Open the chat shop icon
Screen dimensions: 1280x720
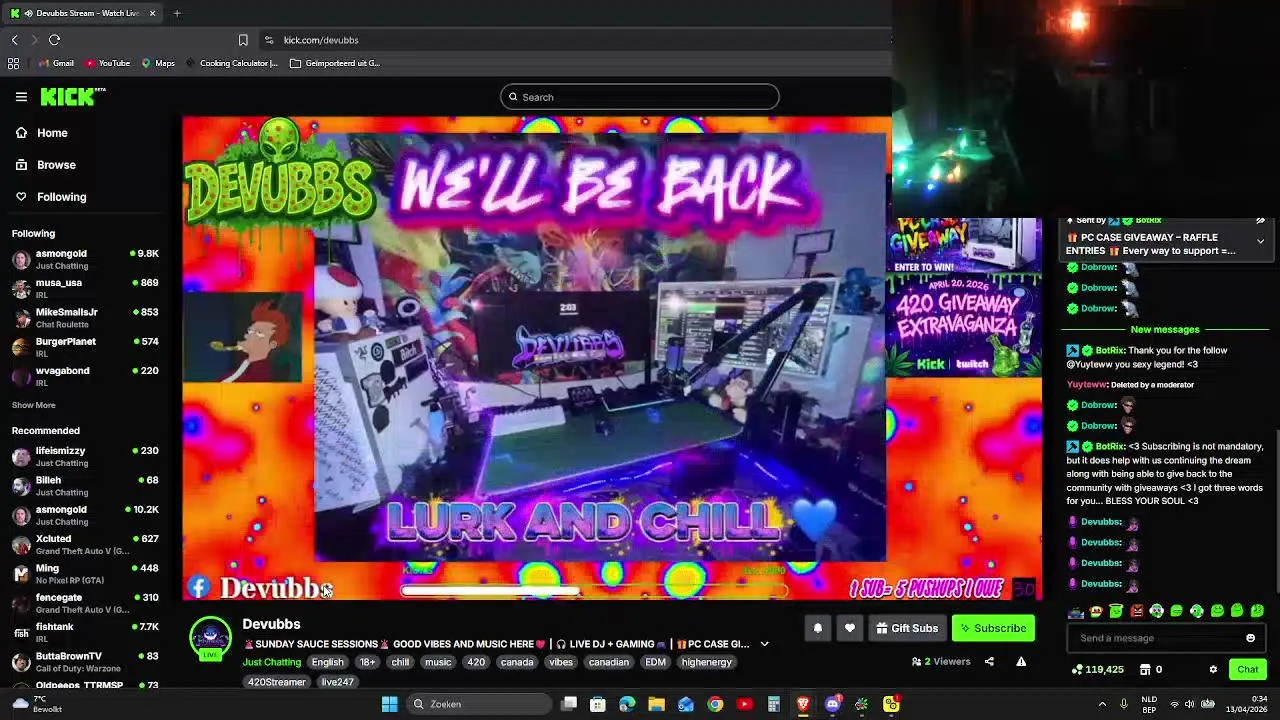coord(1143,669)
